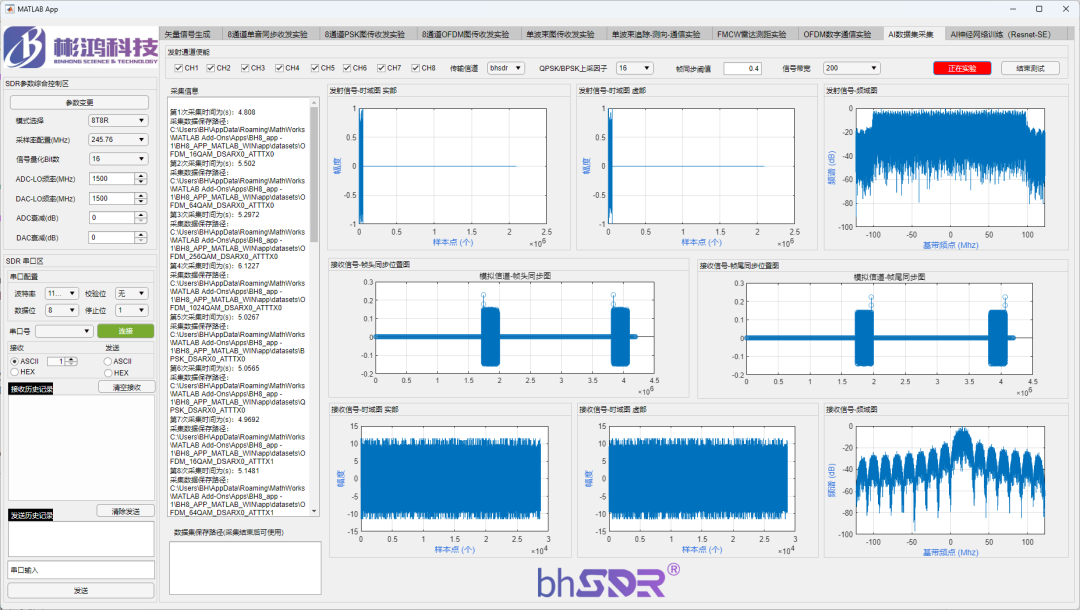1080x610 pixels.
Task: Click the 帧同步阈值 input field showing 0.4
Action: [x=742, y=68]
